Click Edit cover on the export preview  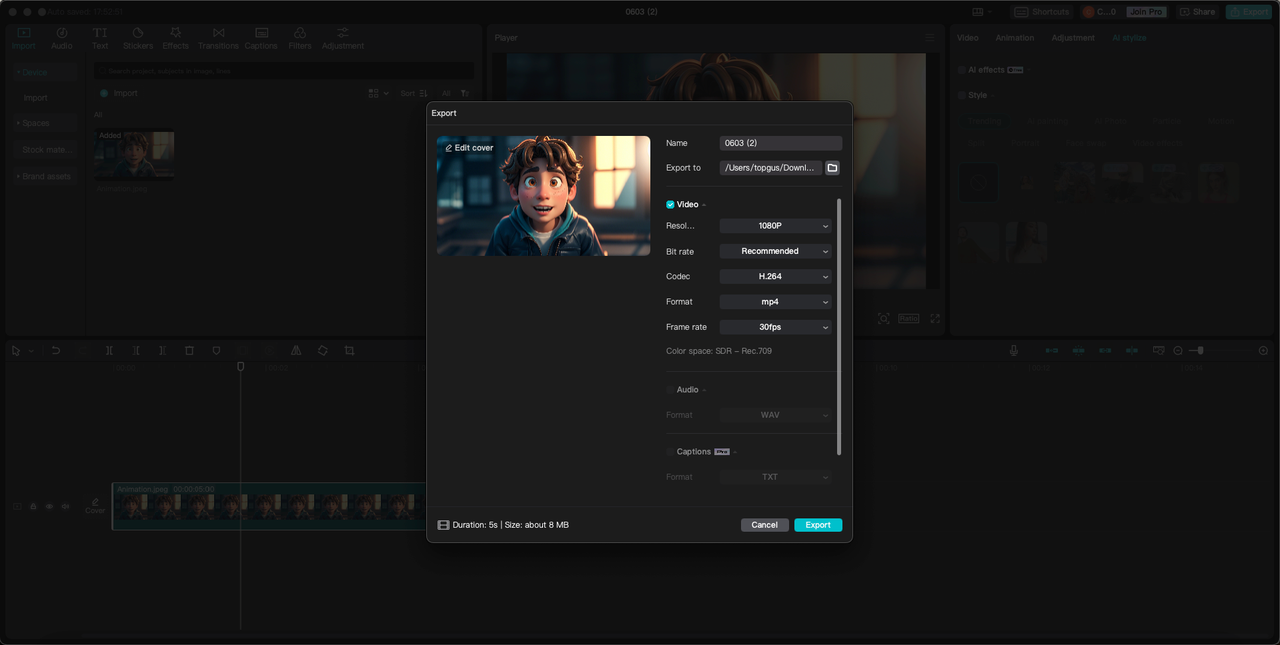tap(469, 148)
